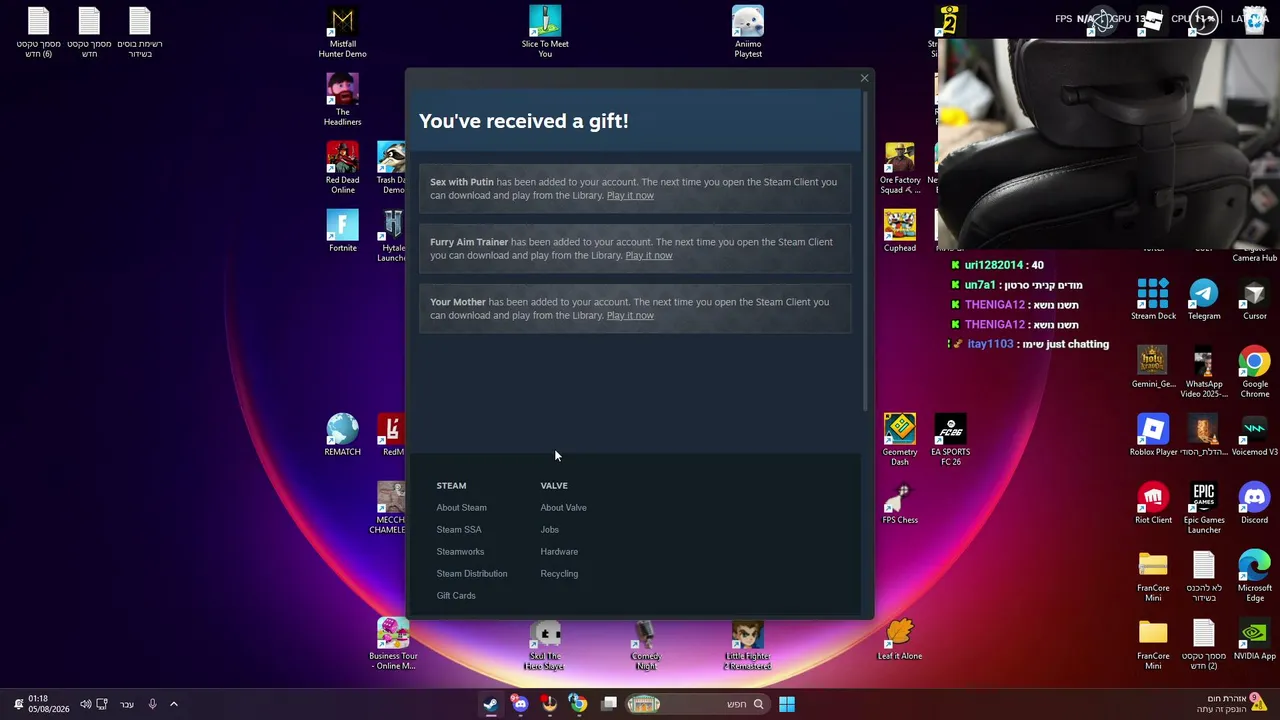Open the Gift Cards footer link
The image size is (1280, 720).
456,596
